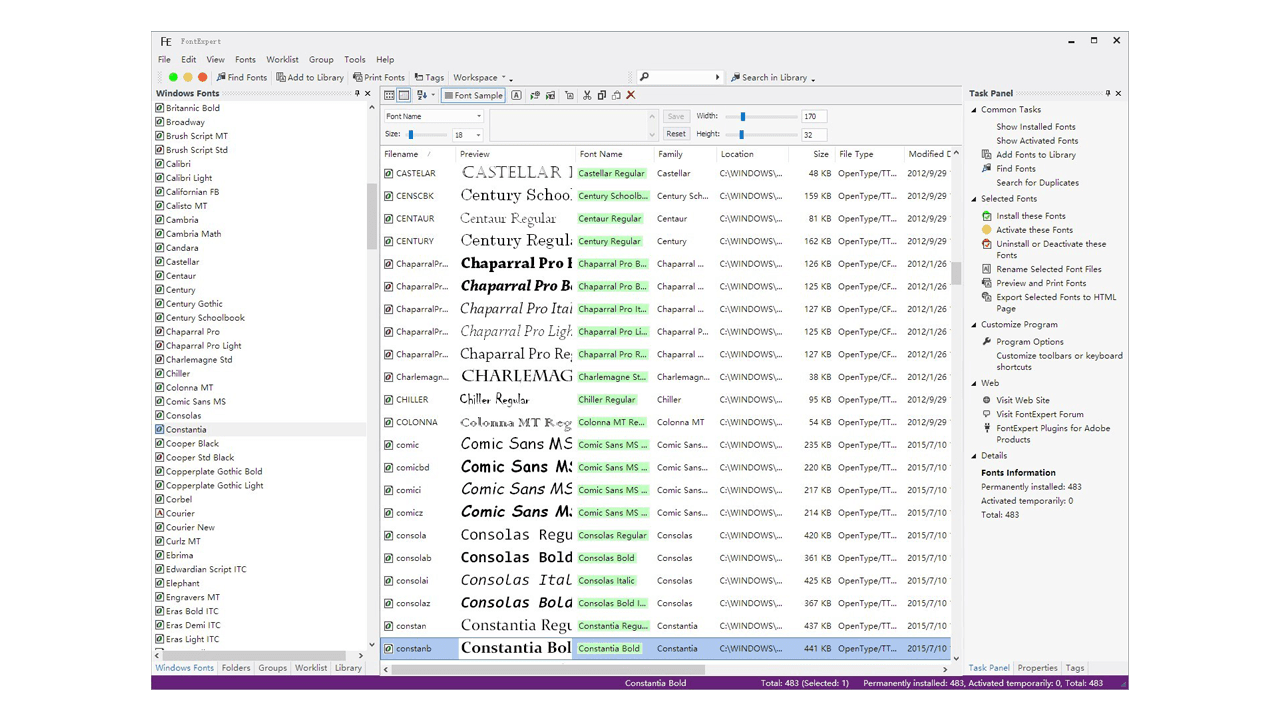Open Print Fonts from the toolbar
This screenshot has width=1280, height=720.
point(380,77)
